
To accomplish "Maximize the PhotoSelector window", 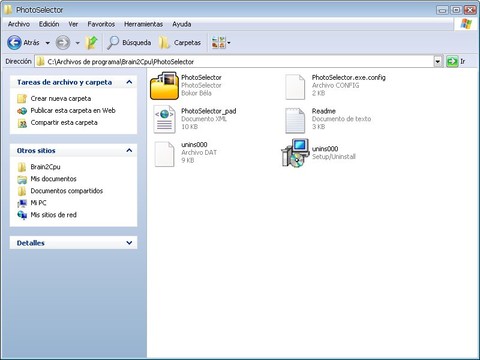I will click(456, 10).
